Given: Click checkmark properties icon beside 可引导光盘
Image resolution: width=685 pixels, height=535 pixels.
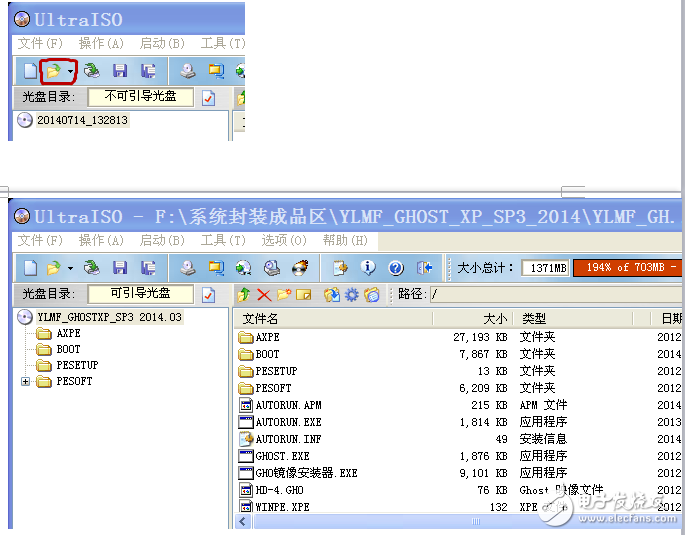Looking at the screenshot, I should pyautogui.click(x=208, y=295).
